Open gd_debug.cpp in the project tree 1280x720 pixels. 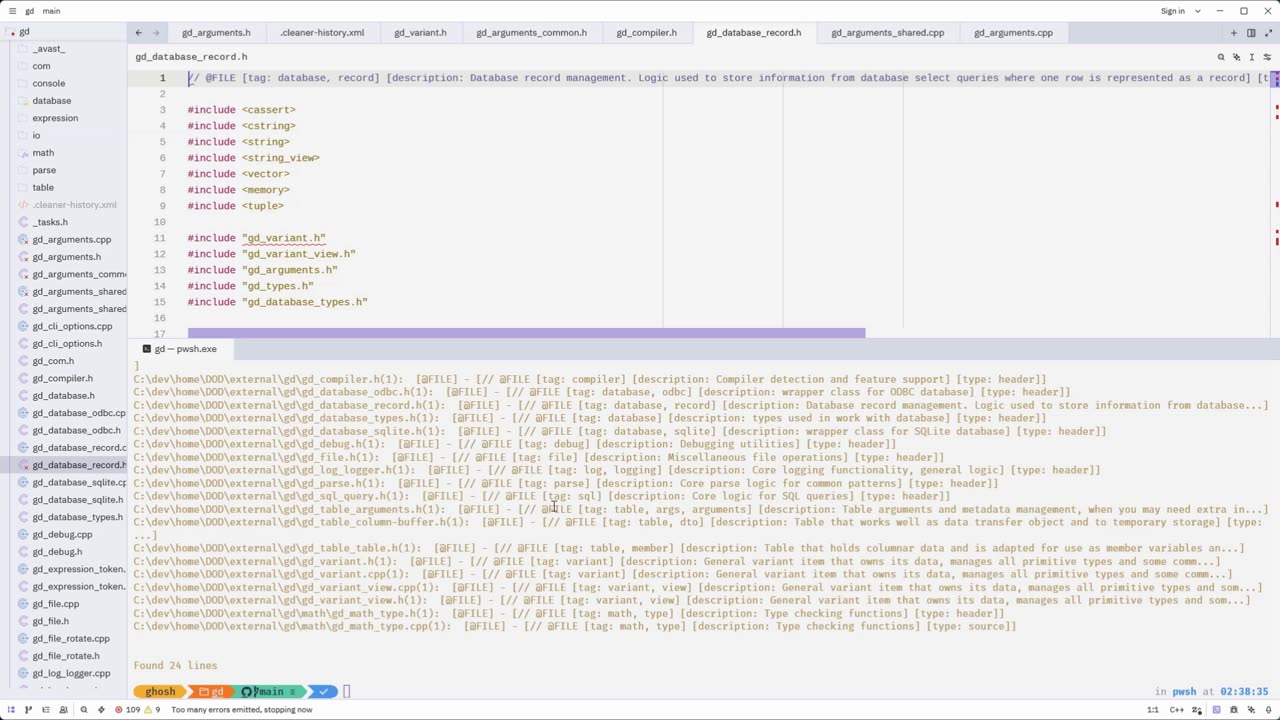point(64,534)
